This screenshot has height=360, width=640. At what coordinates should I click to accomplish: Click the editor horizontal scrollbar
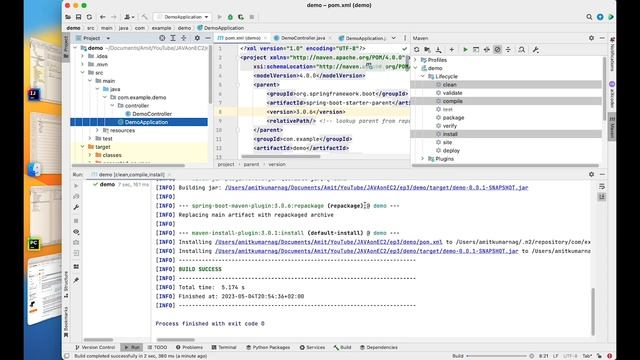pyautogui.click(x=281, y=156)
